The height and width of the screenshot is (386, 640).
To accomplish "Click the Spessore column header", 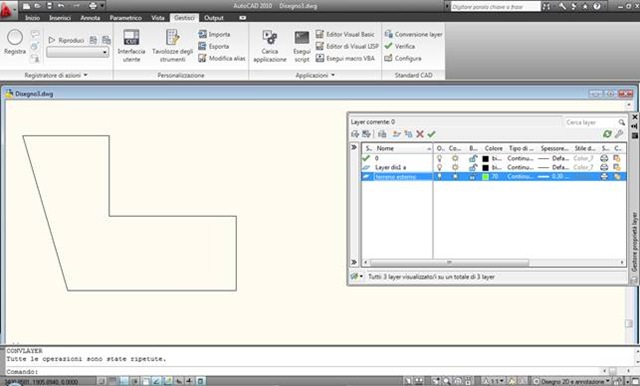I will click(554, 148).
